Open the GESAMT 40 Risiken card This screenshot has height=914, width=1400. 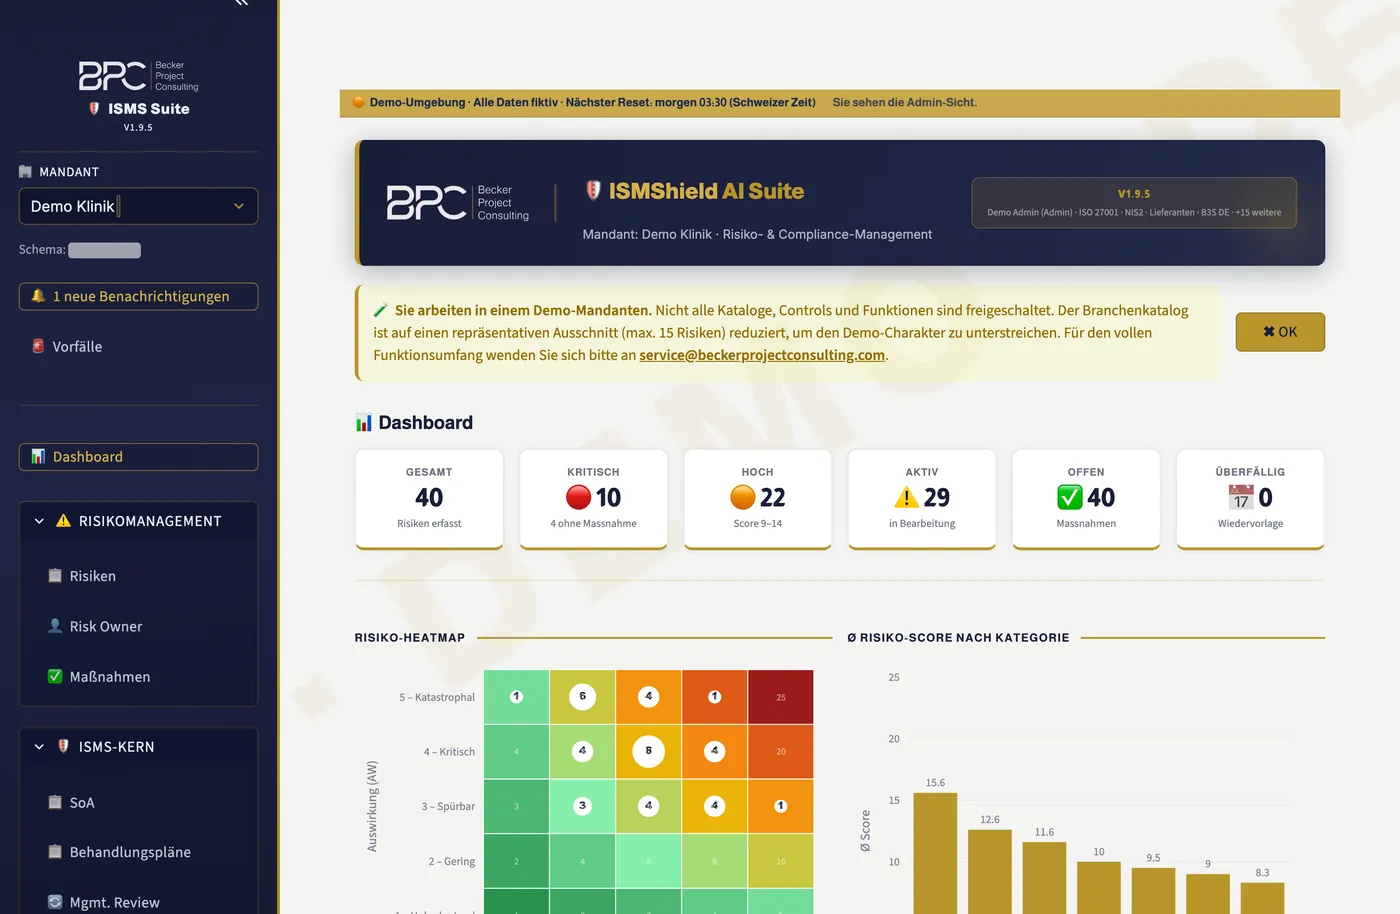[x=429, y=499]
